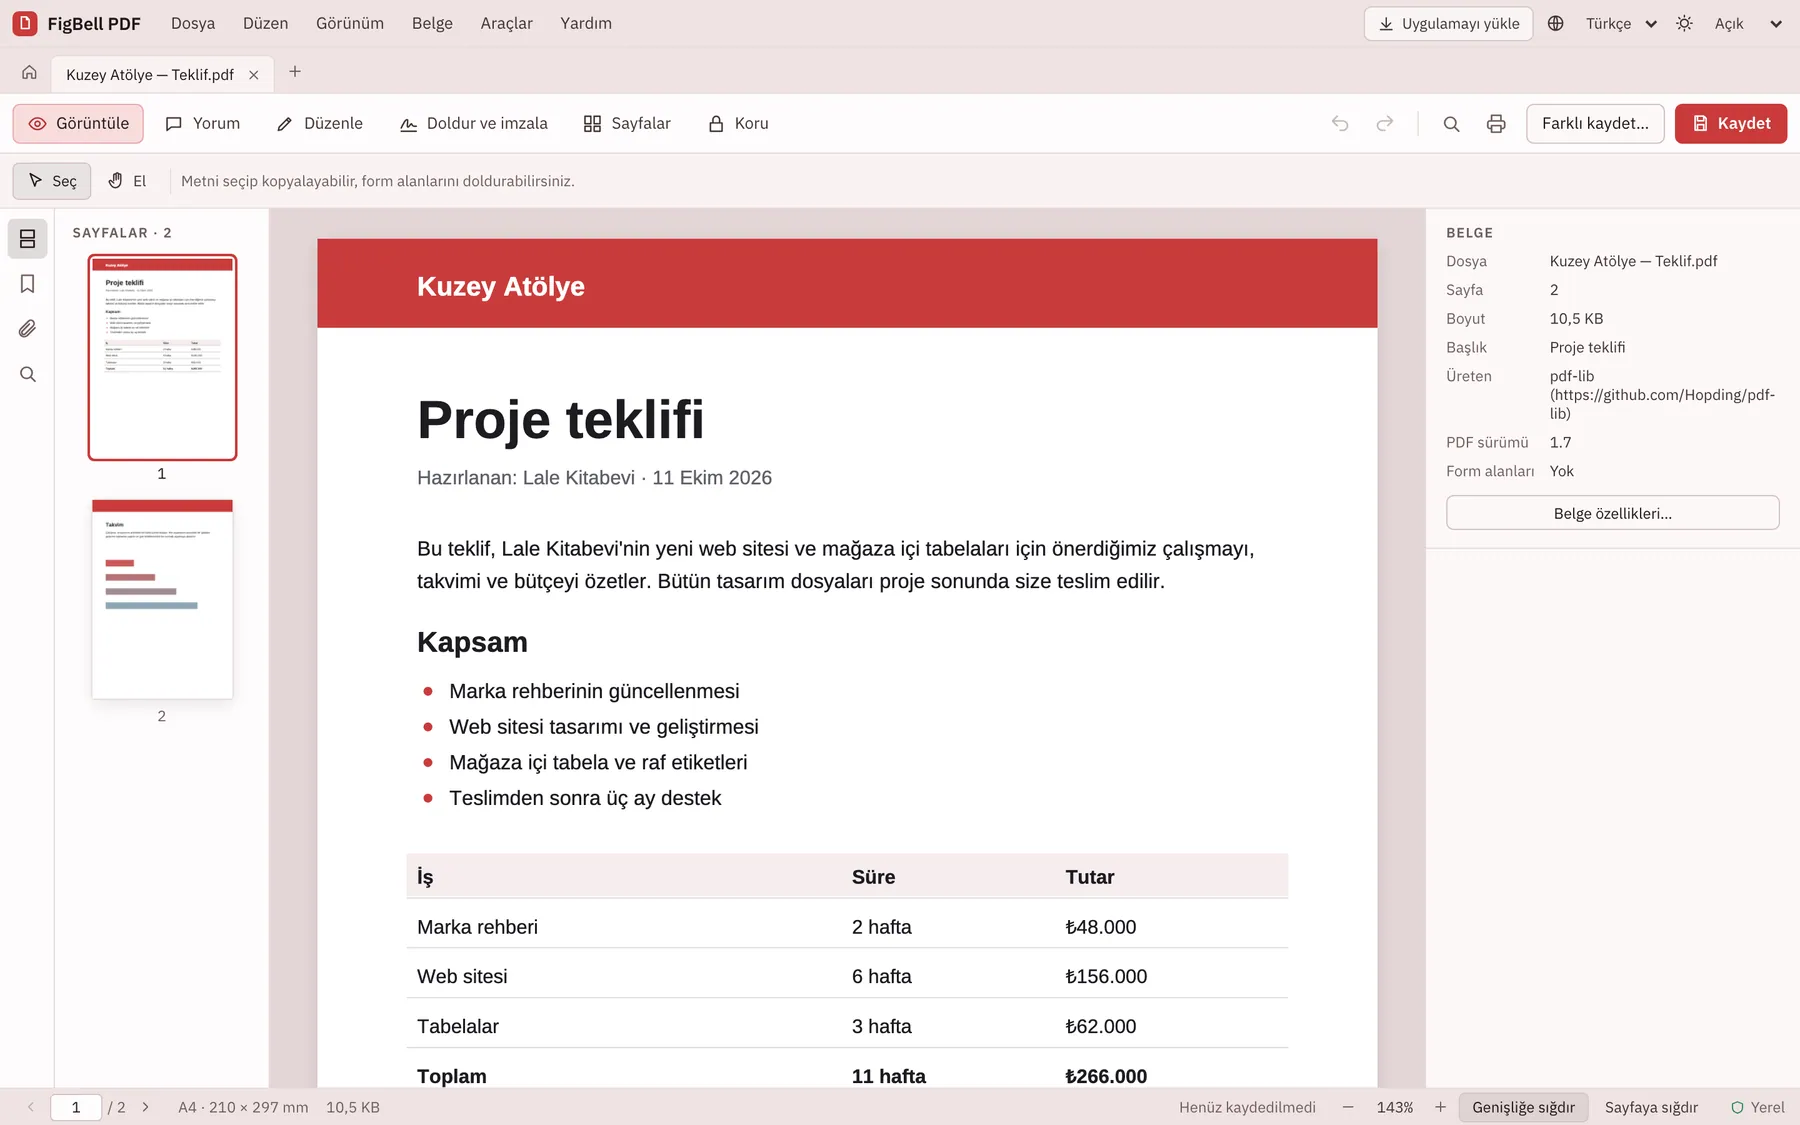Viewport: 1800px width, 1125px height.
Task: Close the Kuzey Atölye — Teklif.pdf tab
Action: pyautogui.click(x=254, y=75)
